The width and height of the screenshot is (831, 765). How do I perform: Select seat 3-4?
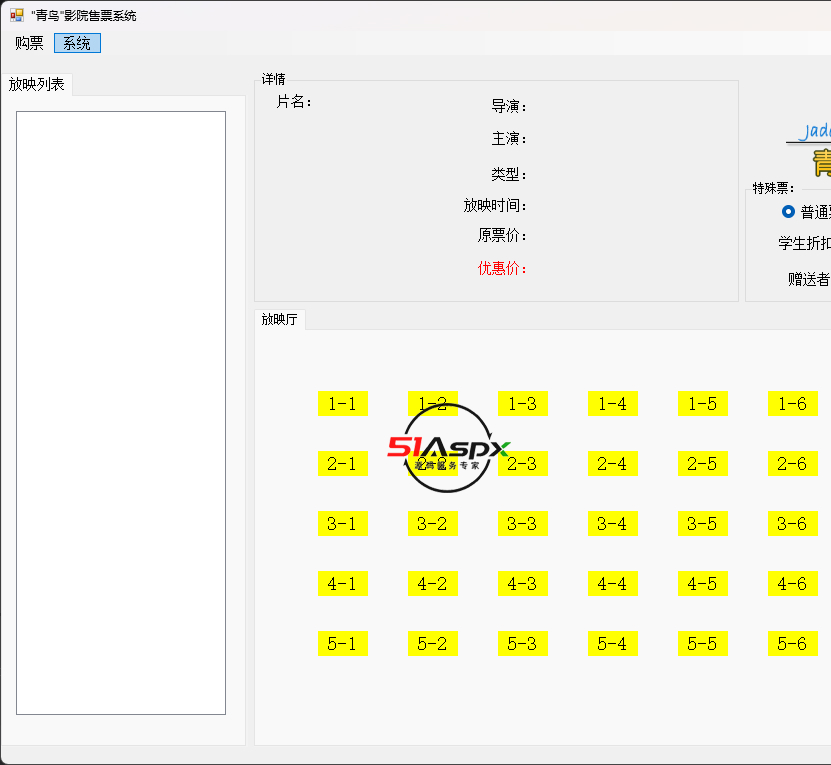tap(613, 523)
